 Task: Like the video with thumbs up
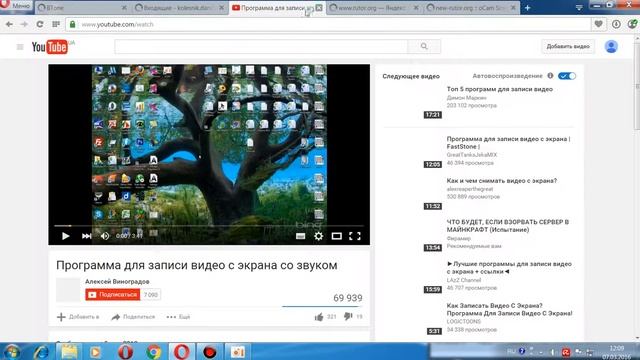click(319, 317)
